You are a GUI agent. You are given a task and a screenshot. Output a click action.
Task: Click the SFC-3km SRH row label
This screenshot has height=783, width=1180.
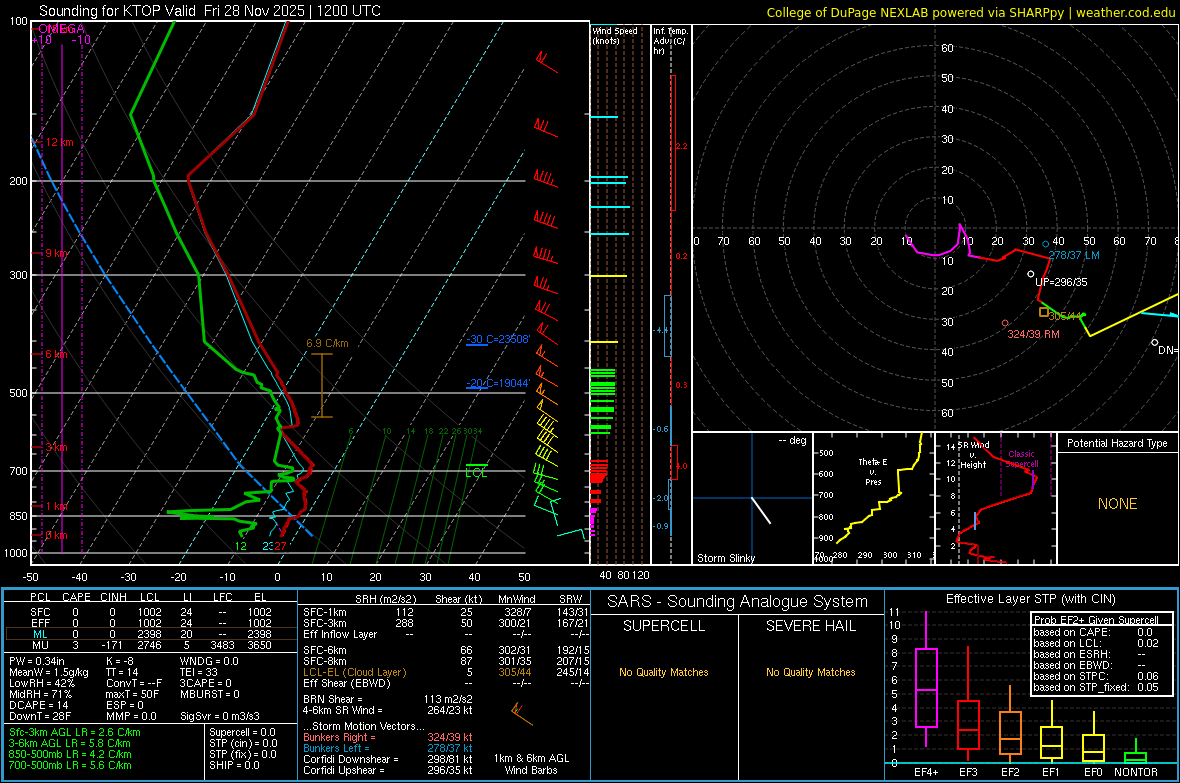tap(324, 623)
